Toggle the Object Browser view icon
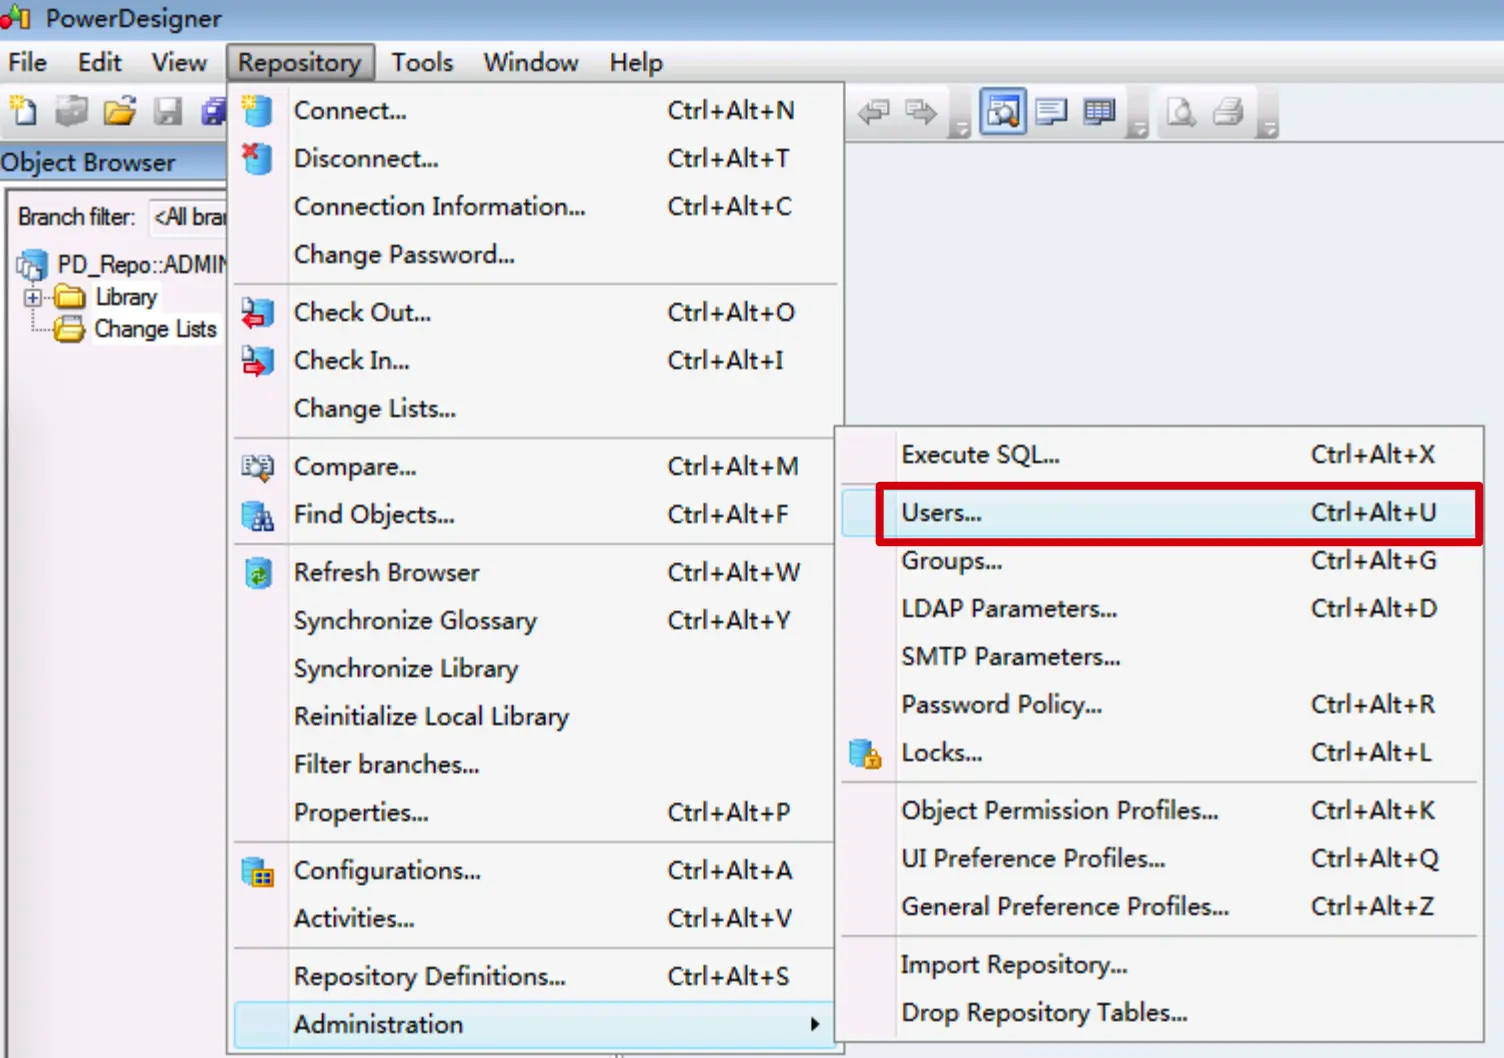The image size is (1504, 1058). [x=1003, y=112]
